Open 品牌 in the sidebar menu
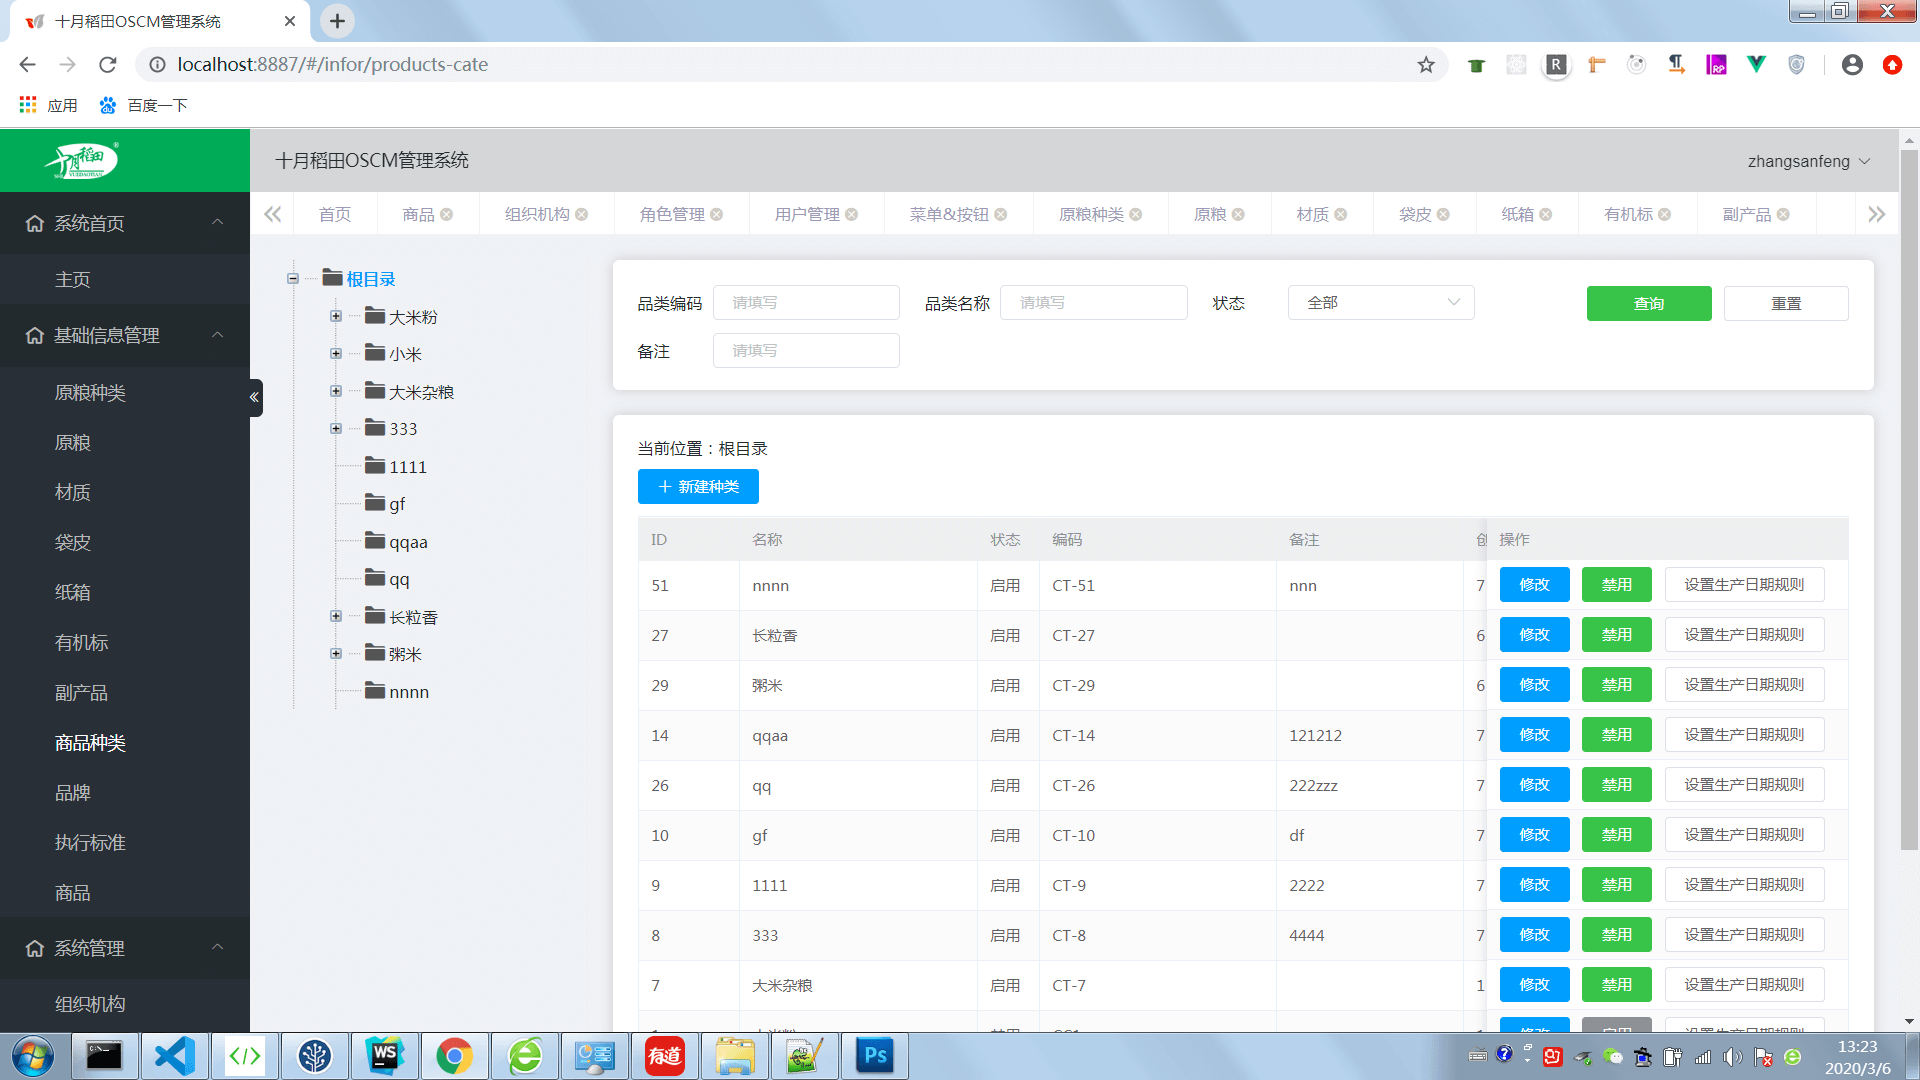Viewport: 1920px width, 1080px height. click(x=73, y=793)
